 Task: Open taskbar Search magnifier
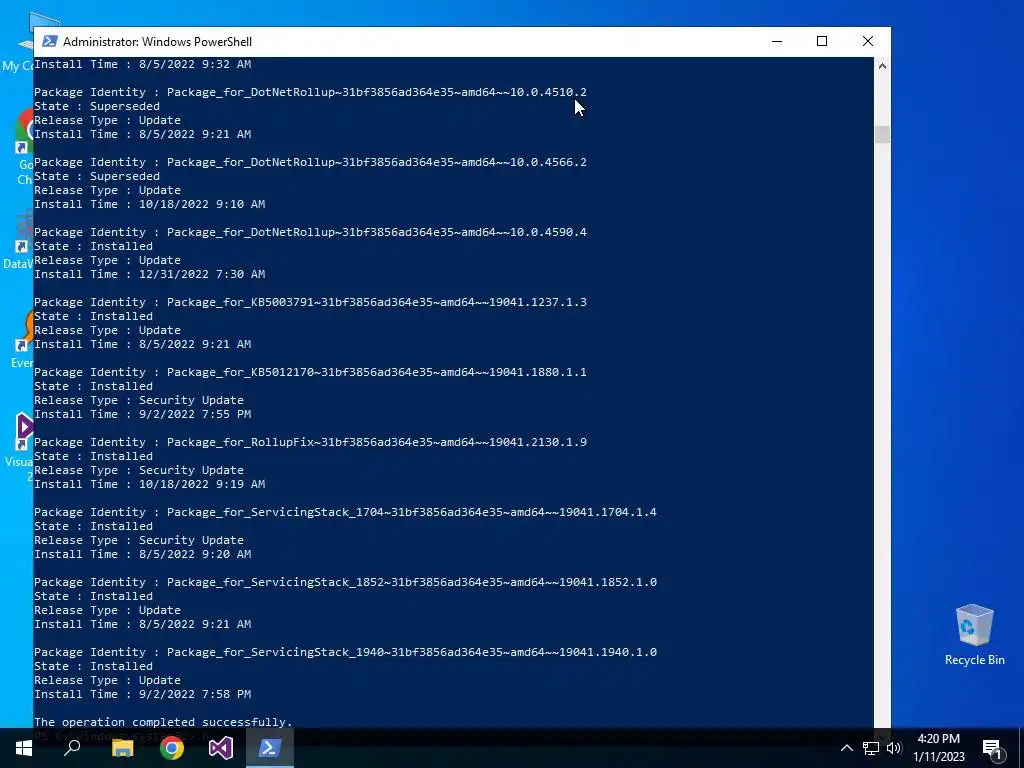[72, 748]
